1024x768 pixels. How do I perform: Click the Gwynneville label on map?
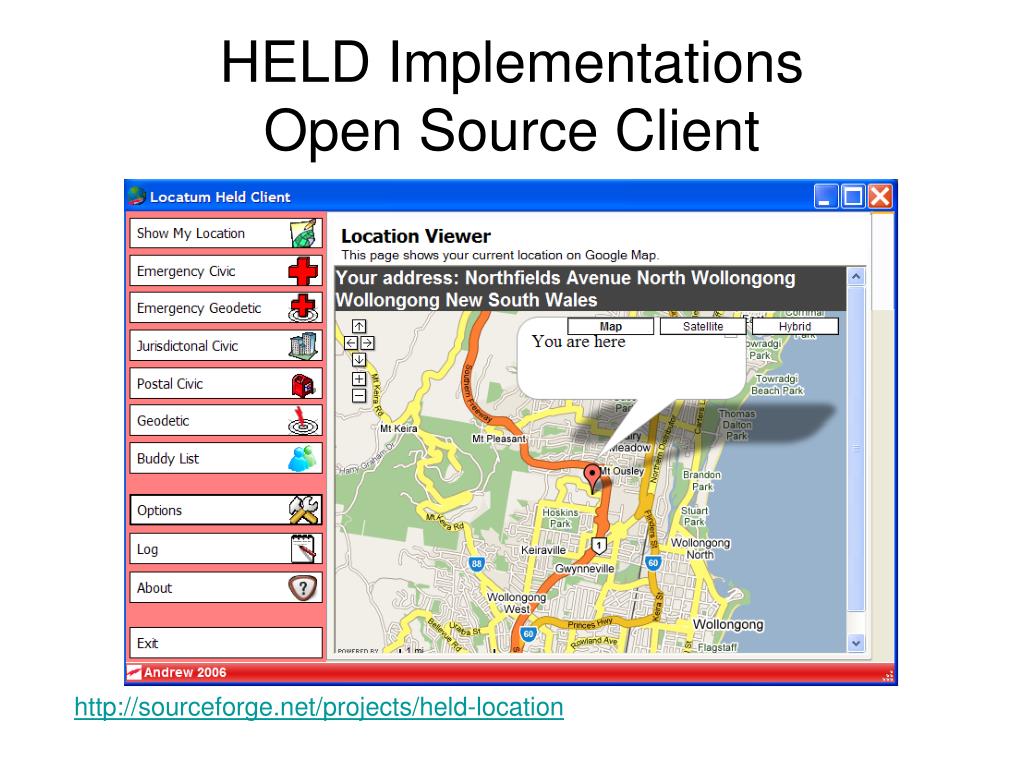[x=584, y=568]
